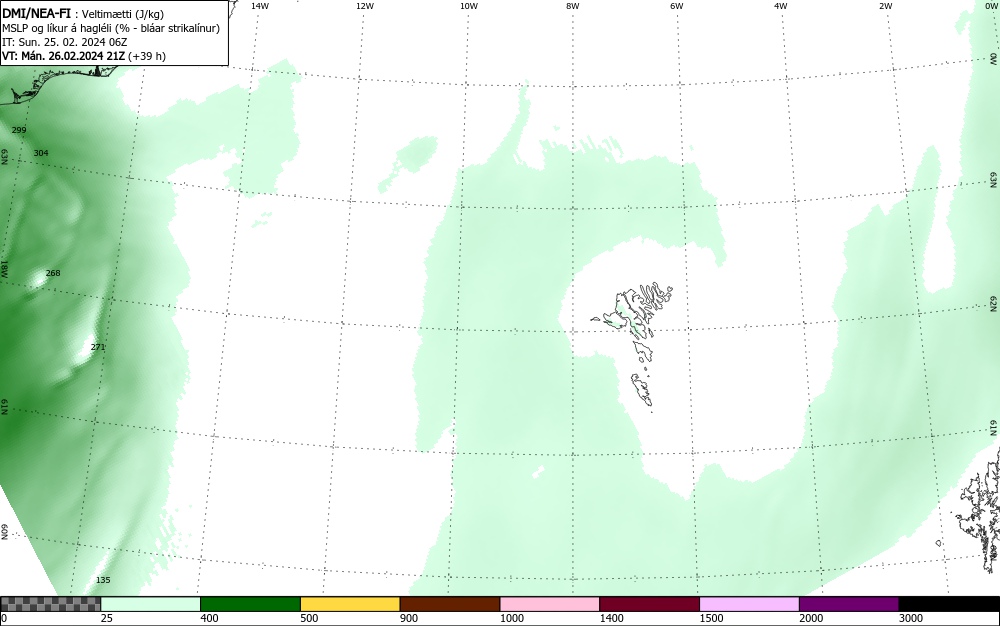Viewport: 1000px width, 626px height.
Task: Click the light mint 25–400 legend swatch
Action: click(151, 604)
